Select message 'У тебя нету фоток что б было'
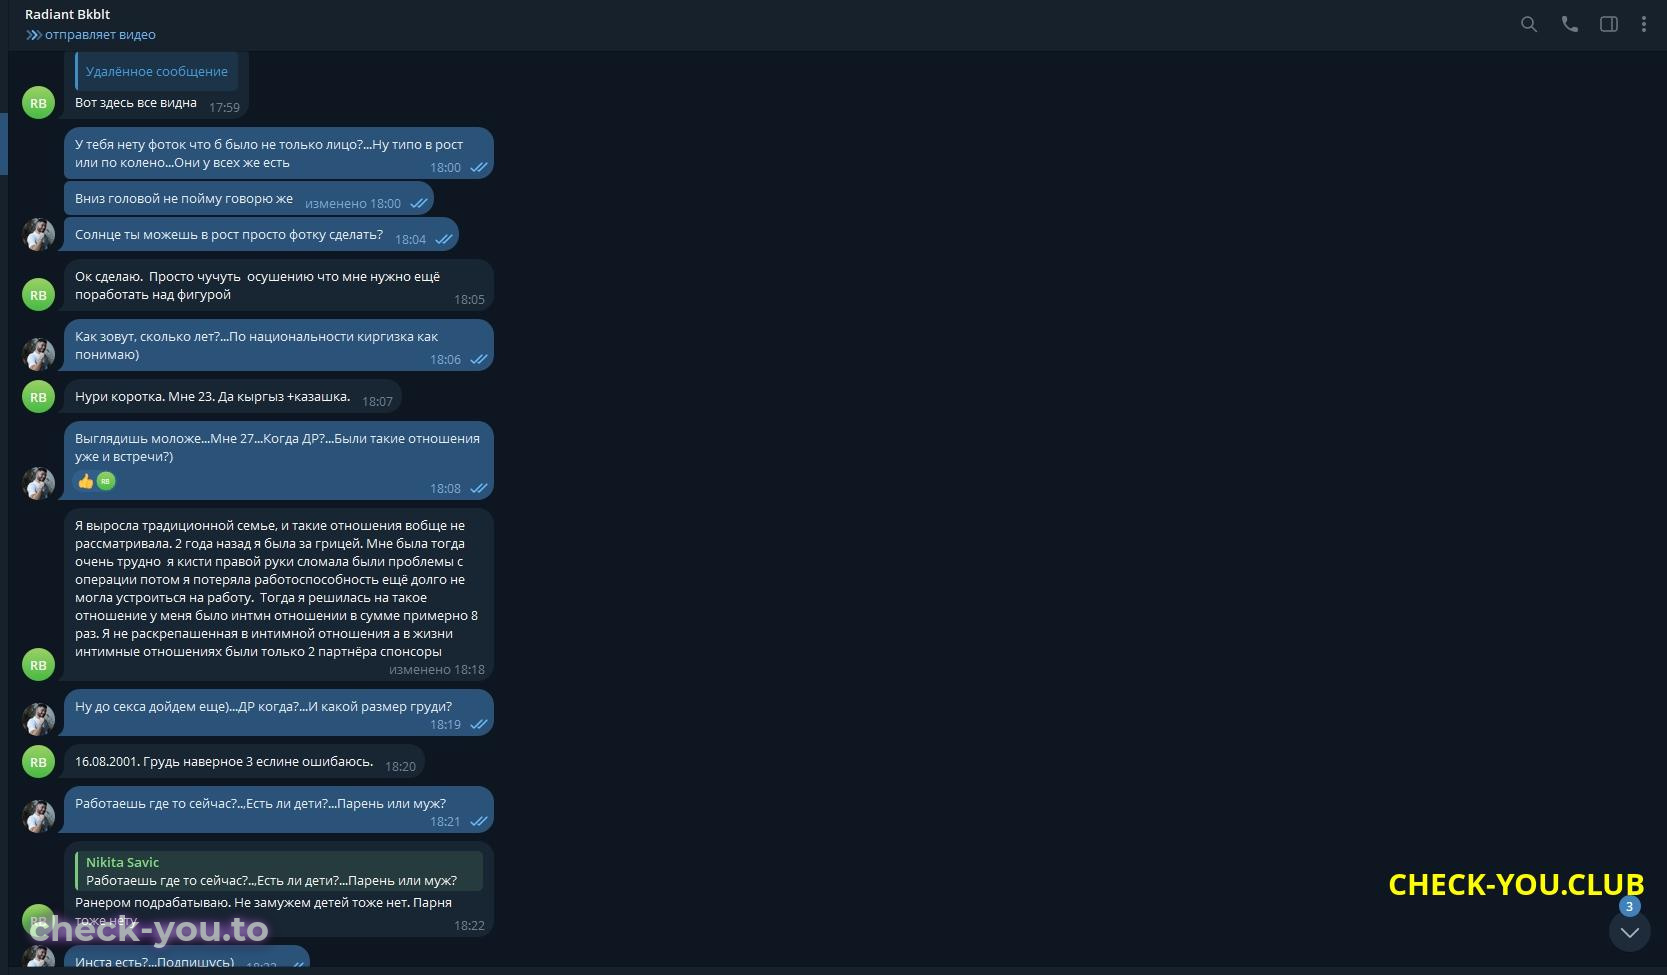Image resolution: width=1667 pixels, height=975 pixels. [x=279, y=153]
